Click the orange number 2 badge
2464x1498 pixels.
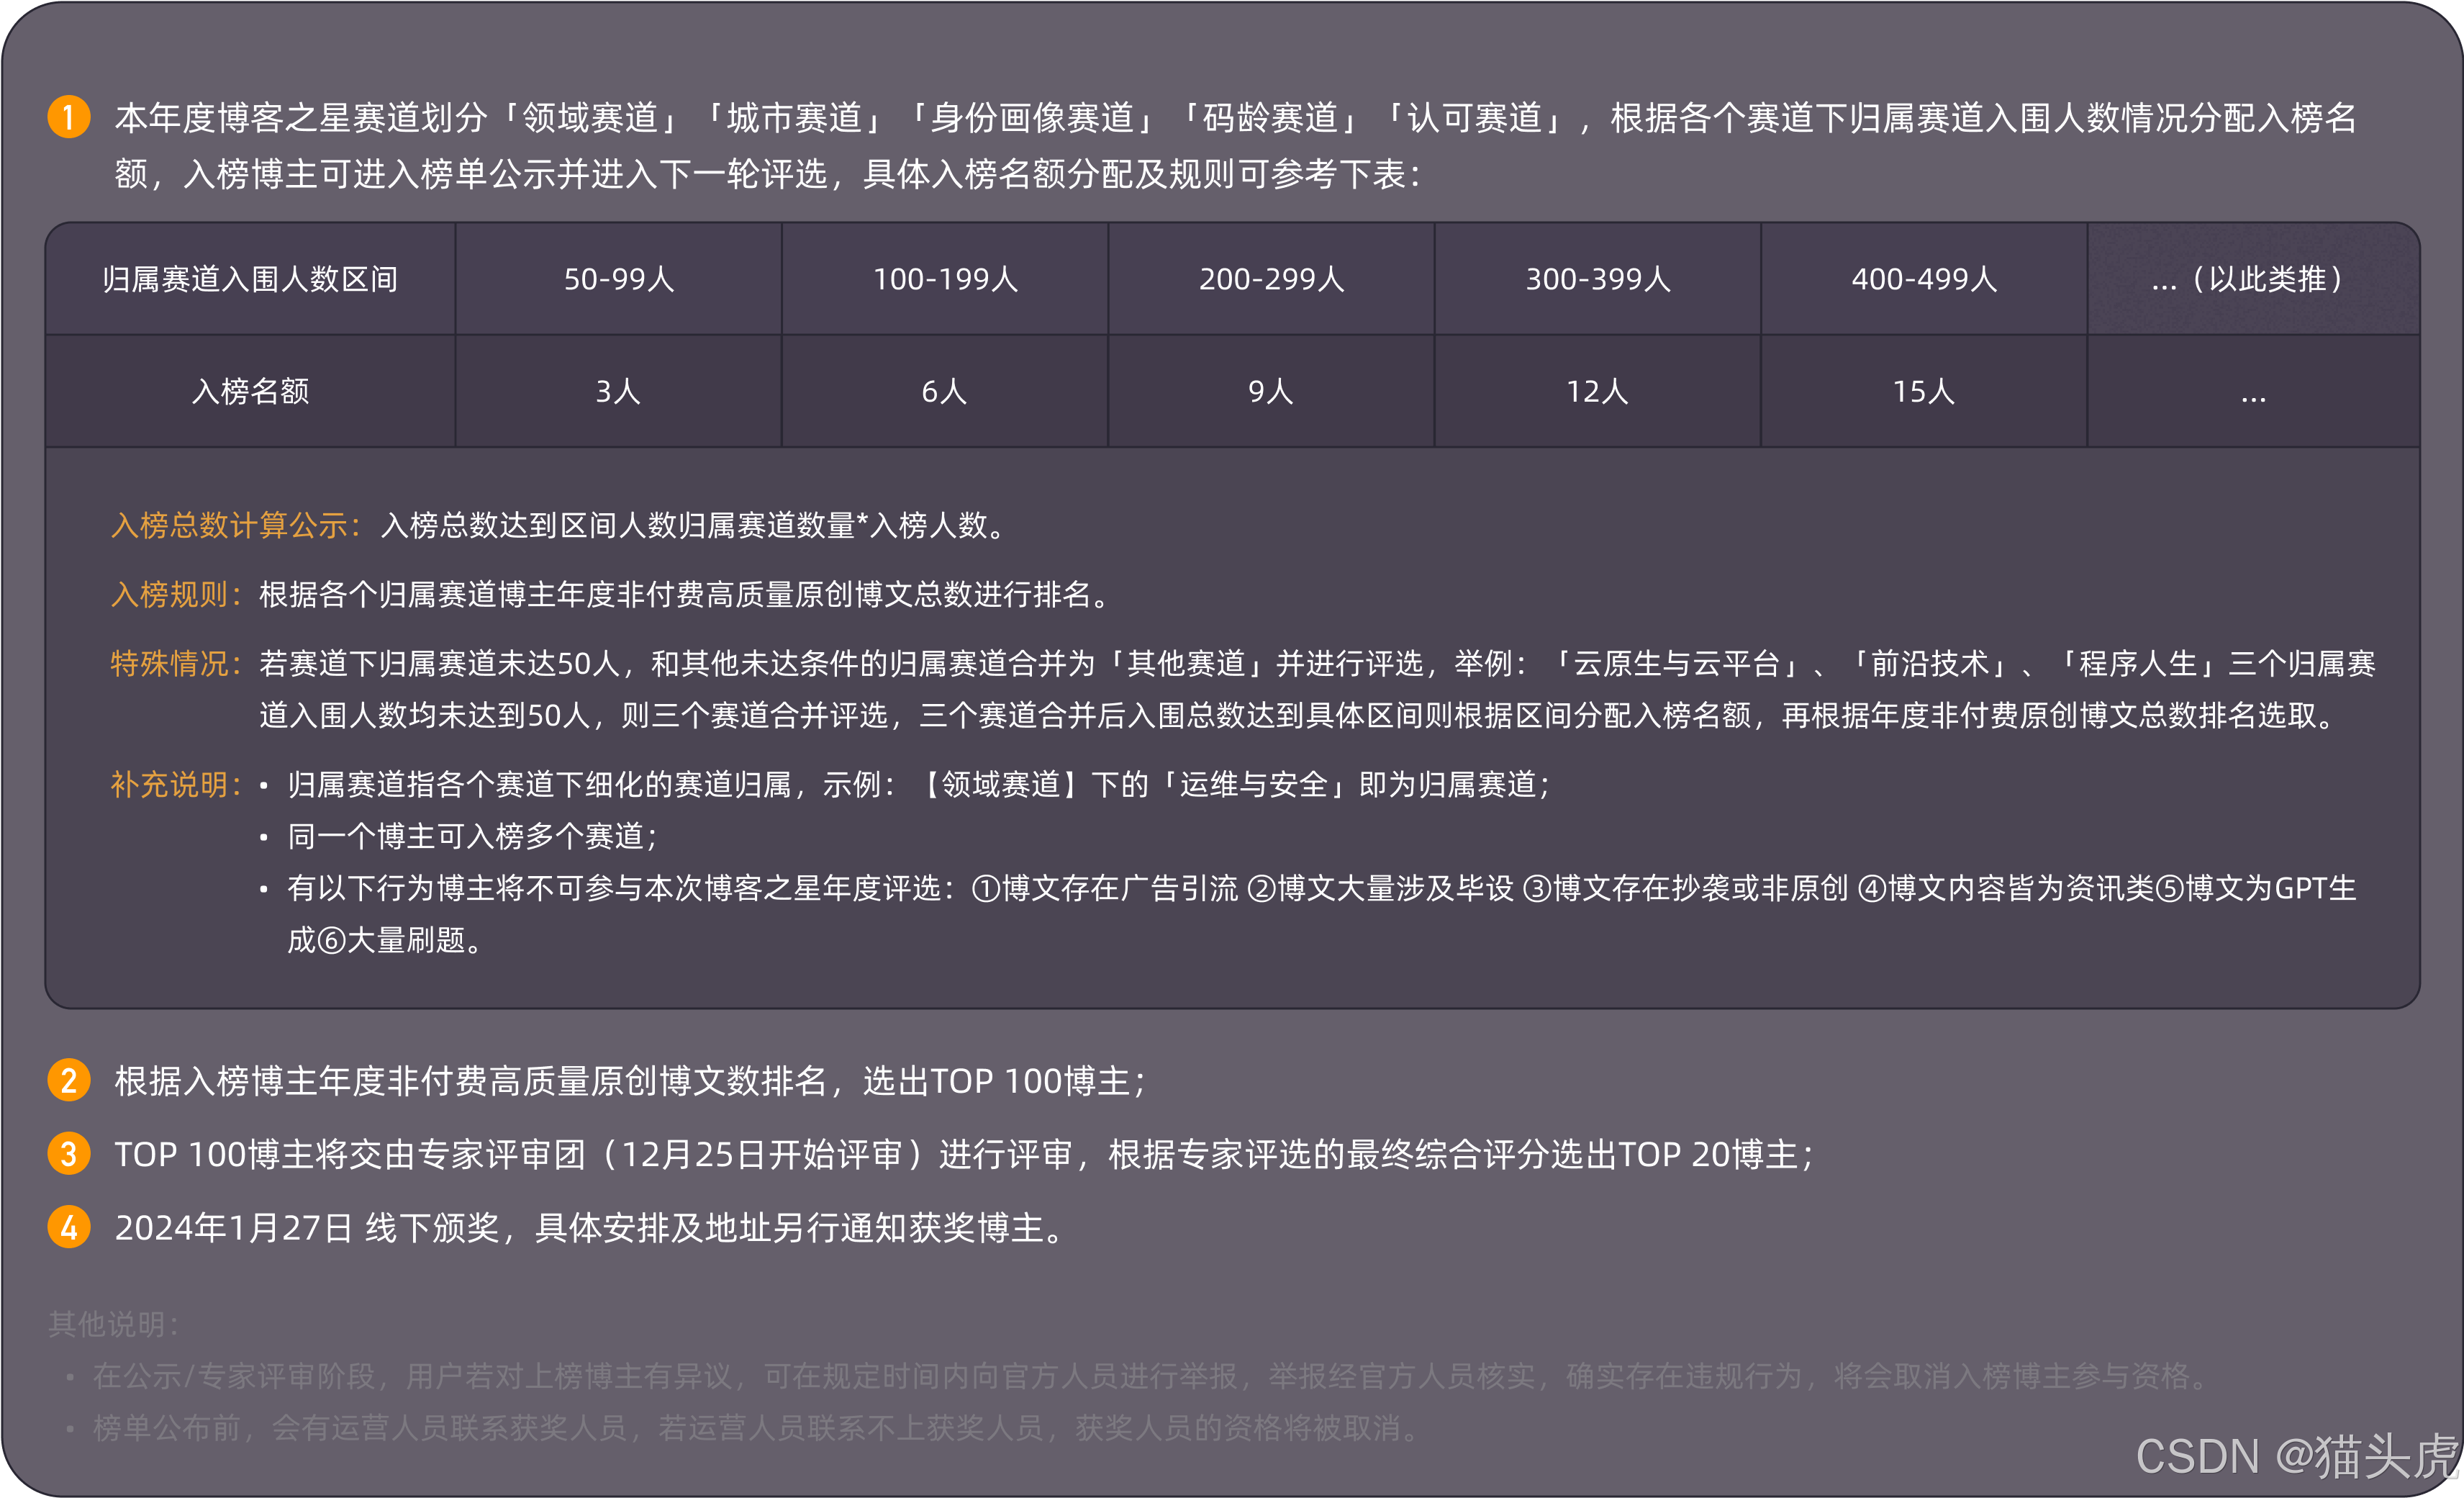click(x=69, y=1080)
